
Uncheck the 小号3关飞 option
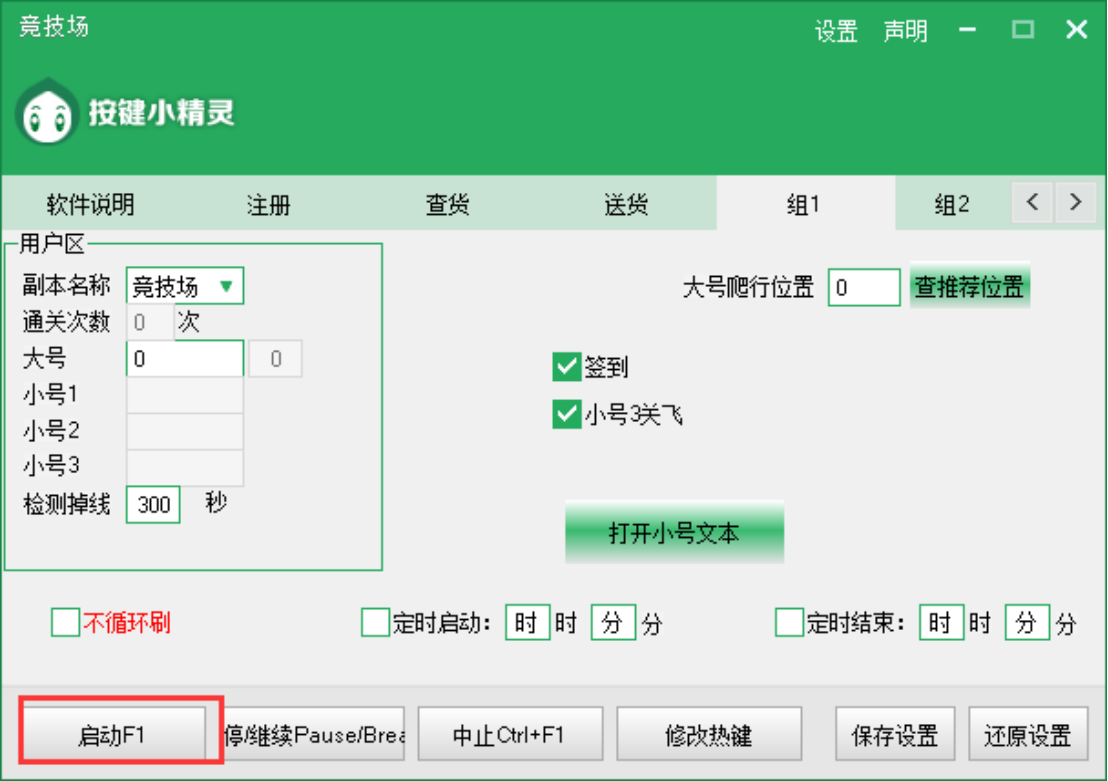pyautogui.click(x=567, y=414)
